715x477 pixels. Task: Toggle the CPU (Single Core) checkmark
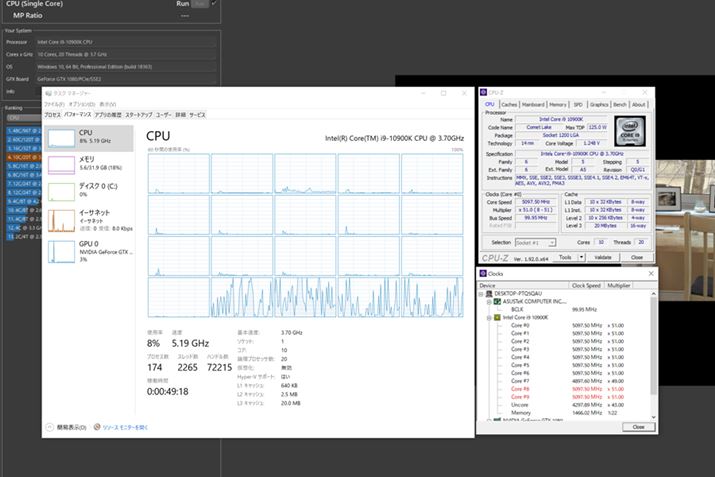click(x=213, y=4)
